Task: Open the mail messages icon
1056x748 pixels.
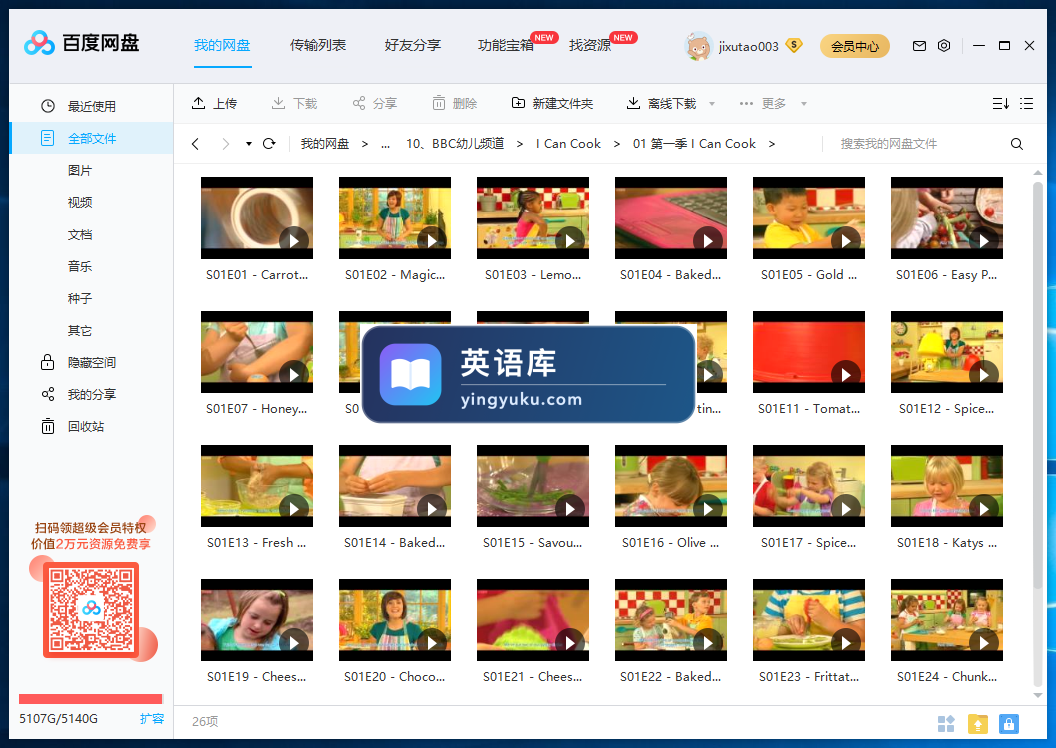Action: point(919,46)
